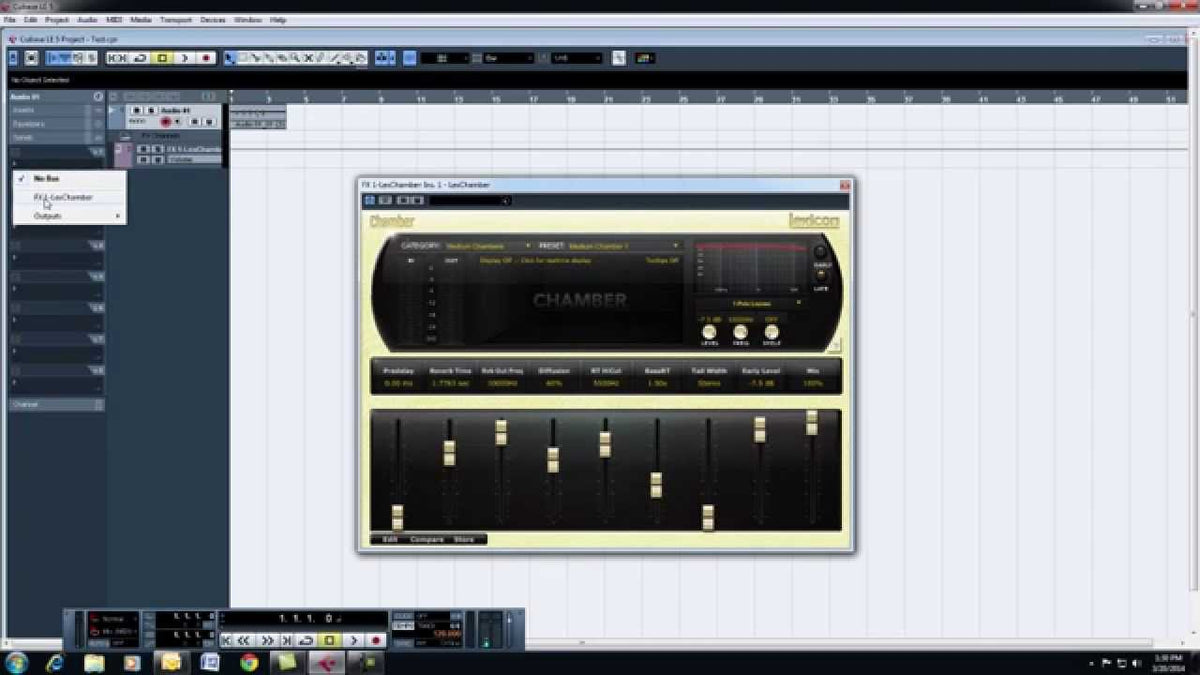
Task: Expand the Channel section in Inspector
Action: point(55,404)
